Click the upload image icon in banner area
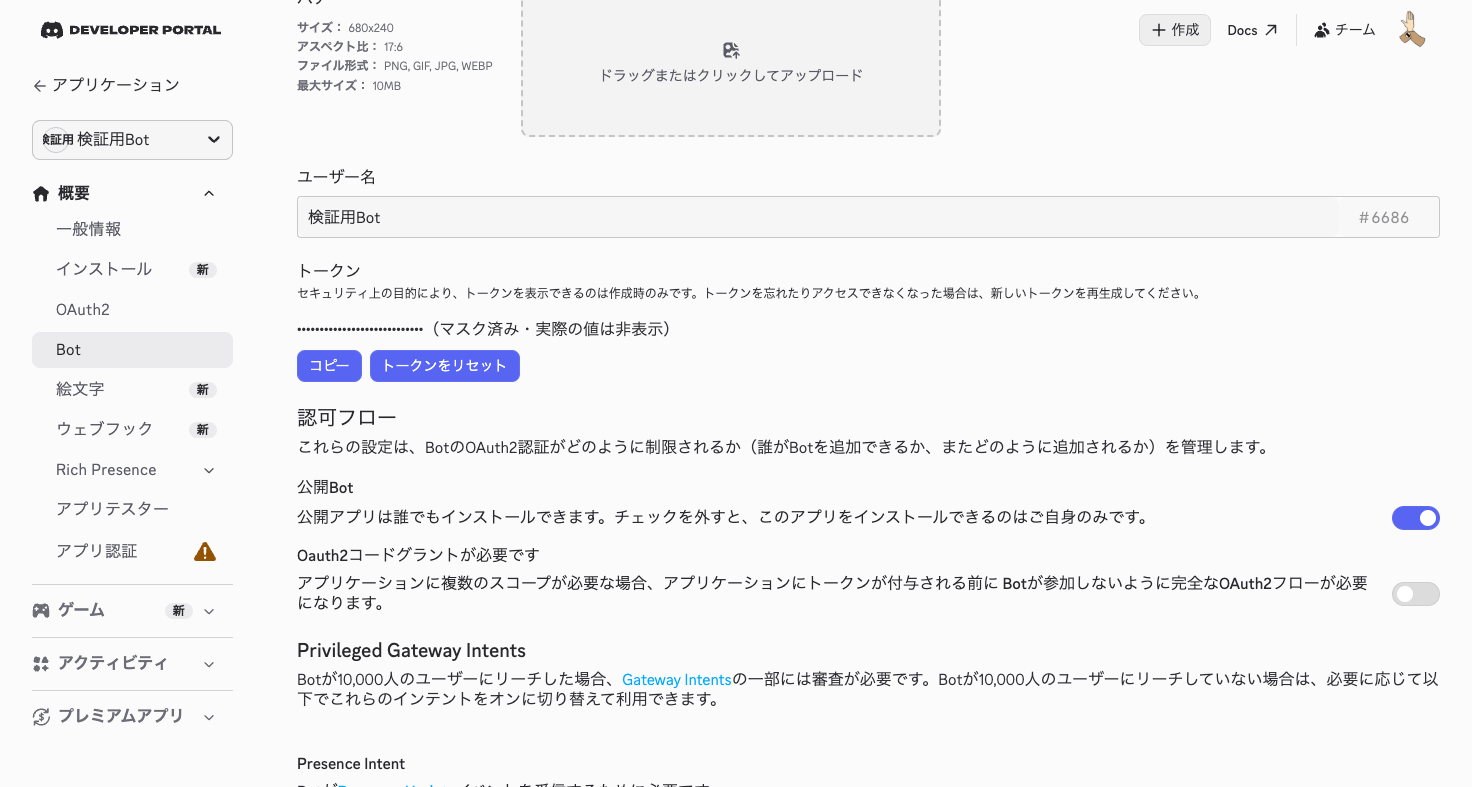The width and height of the screenshot is (1472, 787). point(731,50)
